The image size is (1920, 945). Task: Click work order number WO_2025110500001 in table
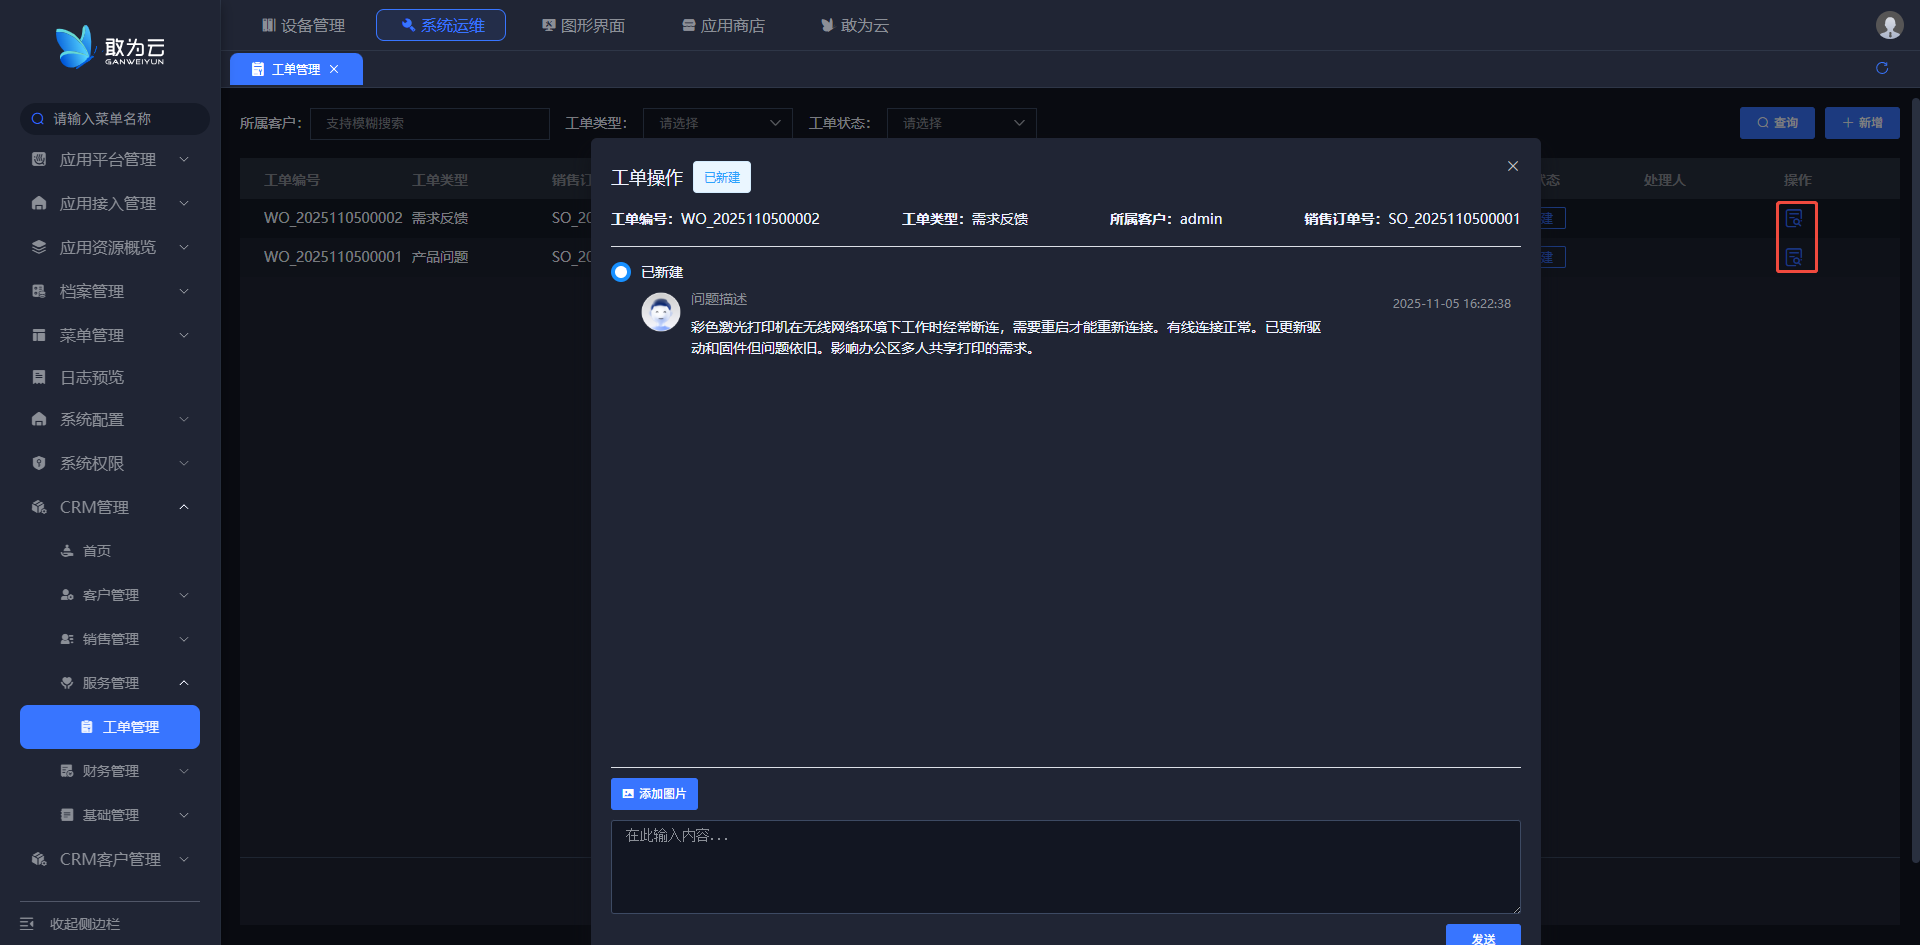click(333, 257)
